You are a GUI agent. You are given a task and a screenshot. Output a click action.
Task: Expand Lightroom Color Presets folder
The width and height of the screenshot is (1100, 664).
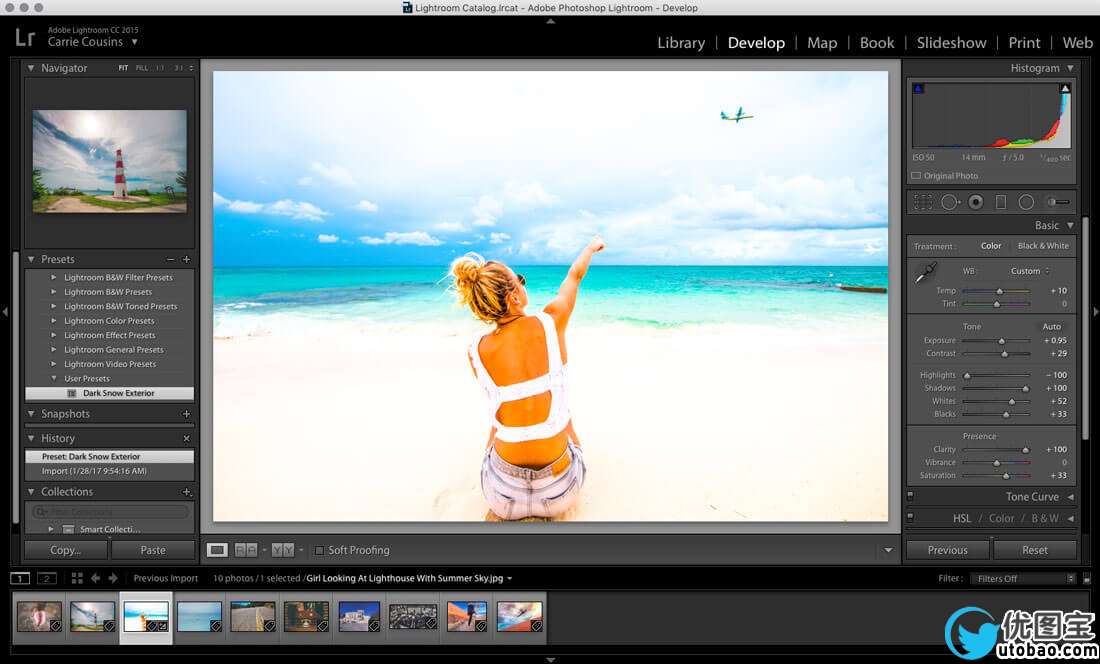[53, 321]
